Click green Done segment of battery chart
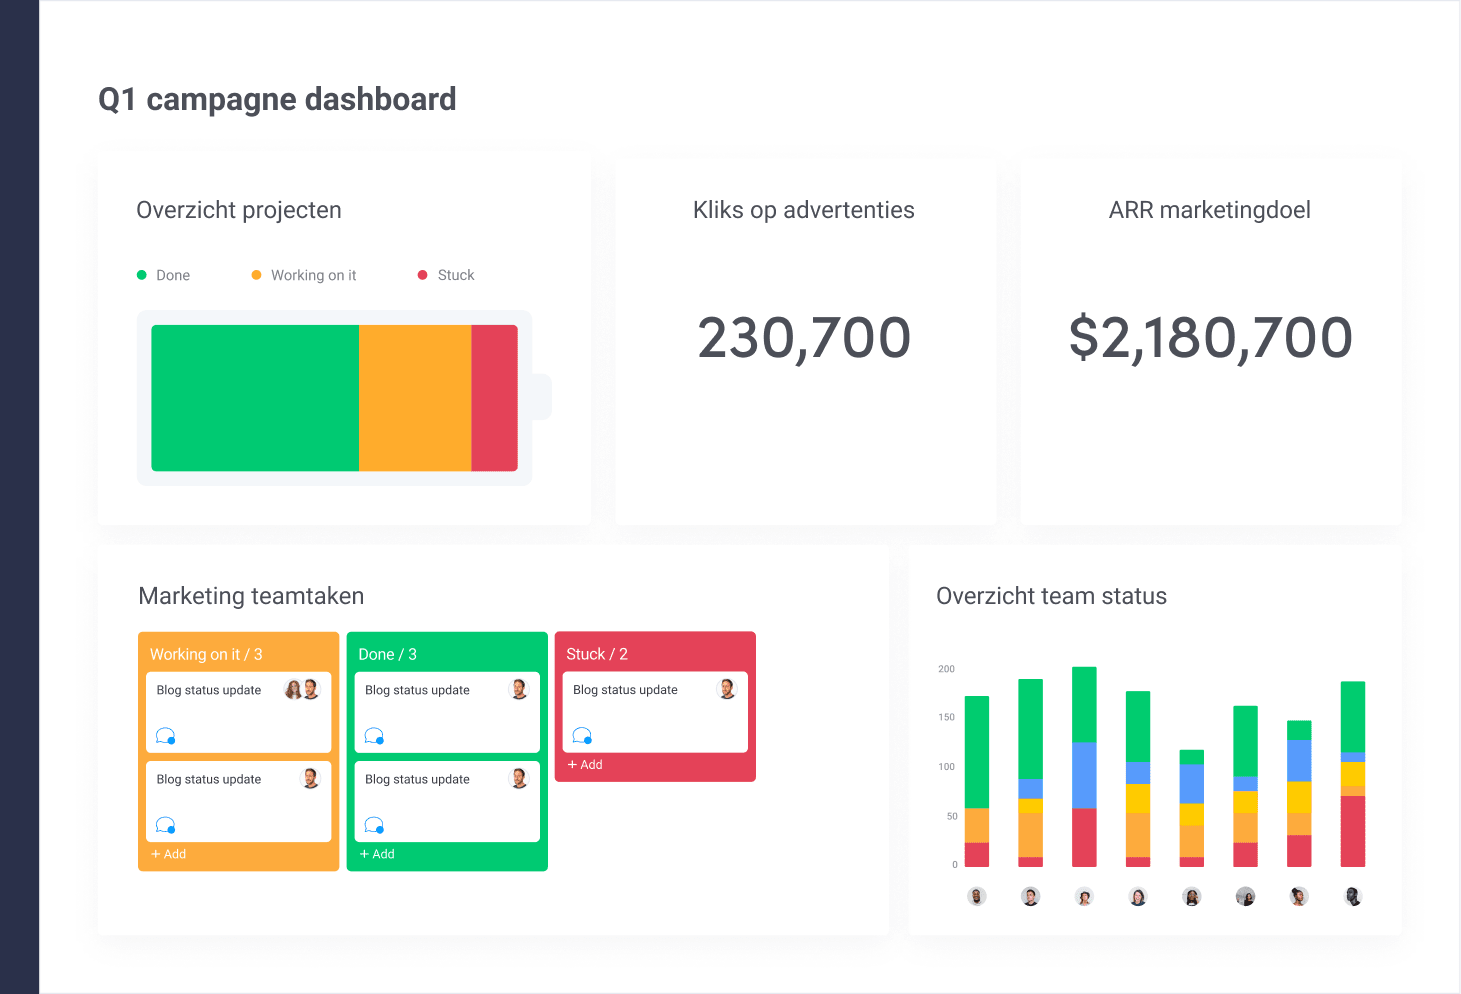The height and width of the screenshot is (994, 1461). 255,398
